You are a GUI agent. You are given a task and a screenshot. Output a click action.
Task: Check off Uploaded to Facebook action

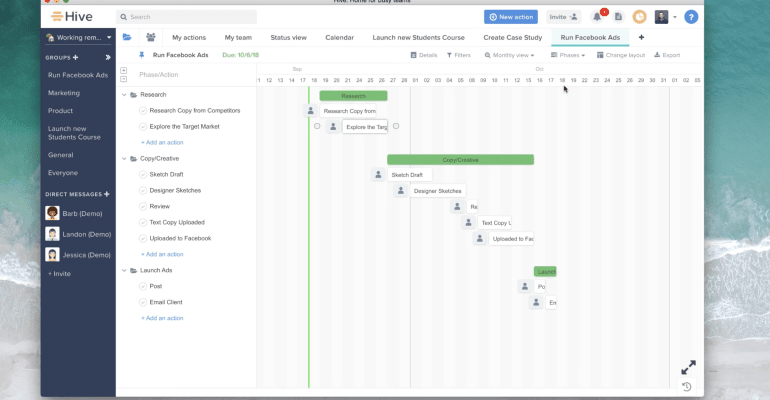(143, 239)
